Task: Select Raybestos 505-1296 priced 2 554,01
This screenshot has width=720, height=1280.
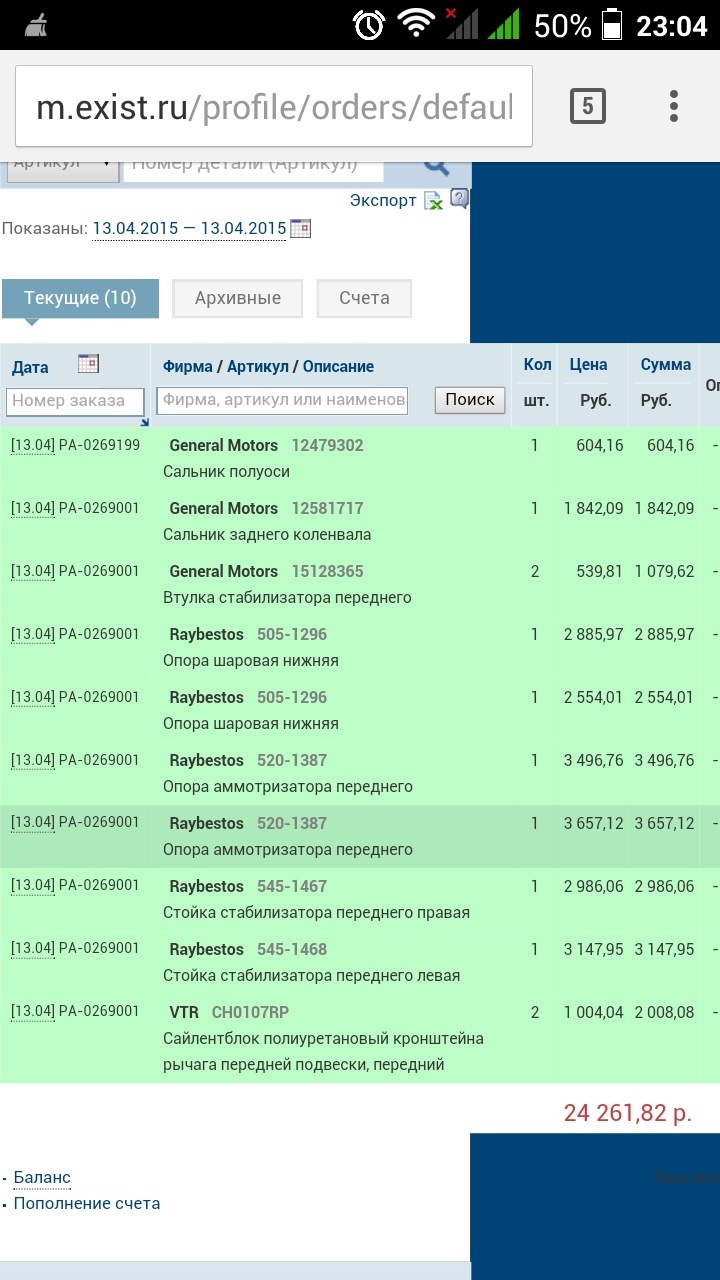Action: [292, 697]
